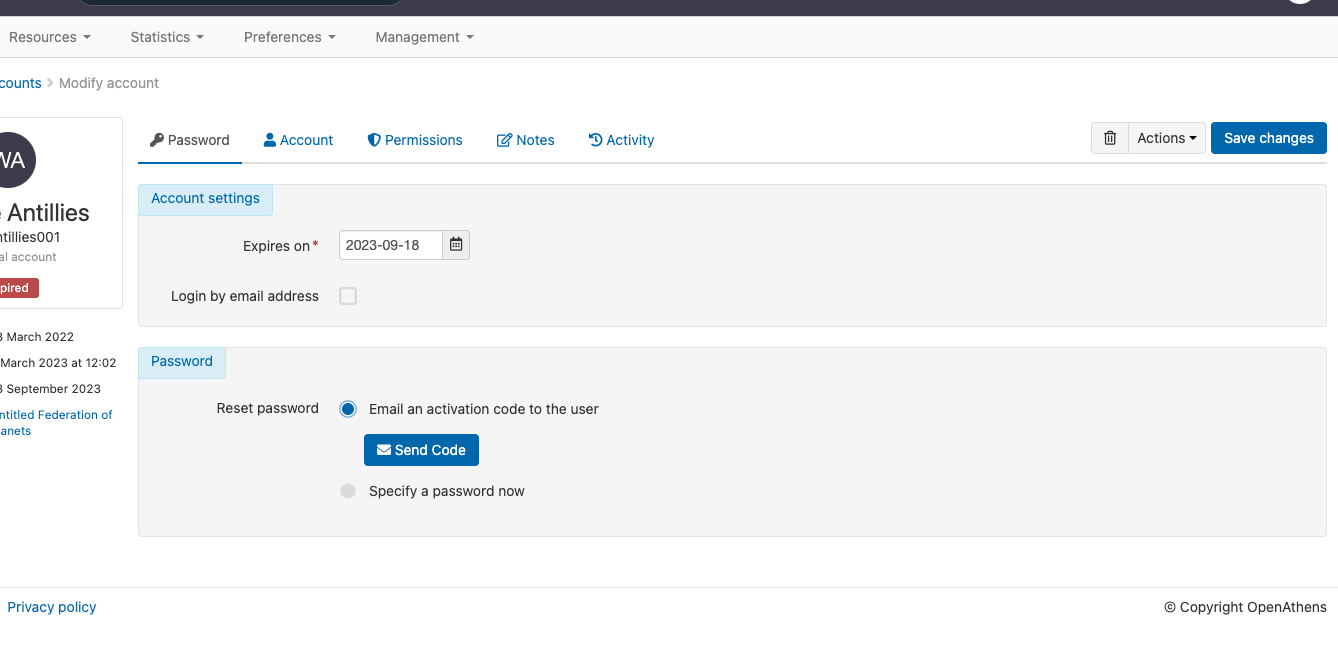Screen dimensions: 1338x645
Task: Click the envelope icon on Send Code
Action: (382, 449)
